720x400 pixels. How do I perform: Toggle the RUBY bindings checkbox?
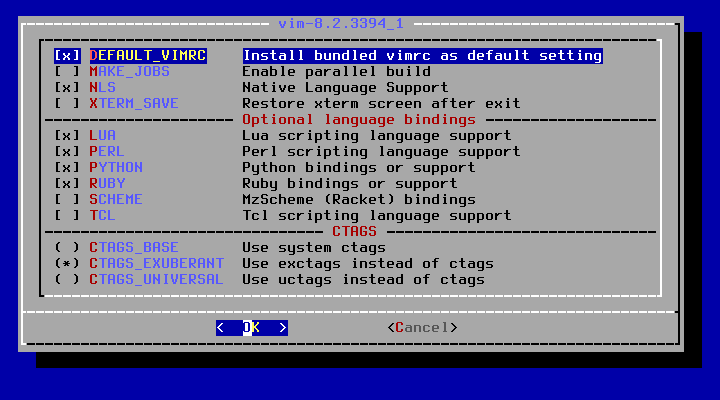click(x=67, y=184)
